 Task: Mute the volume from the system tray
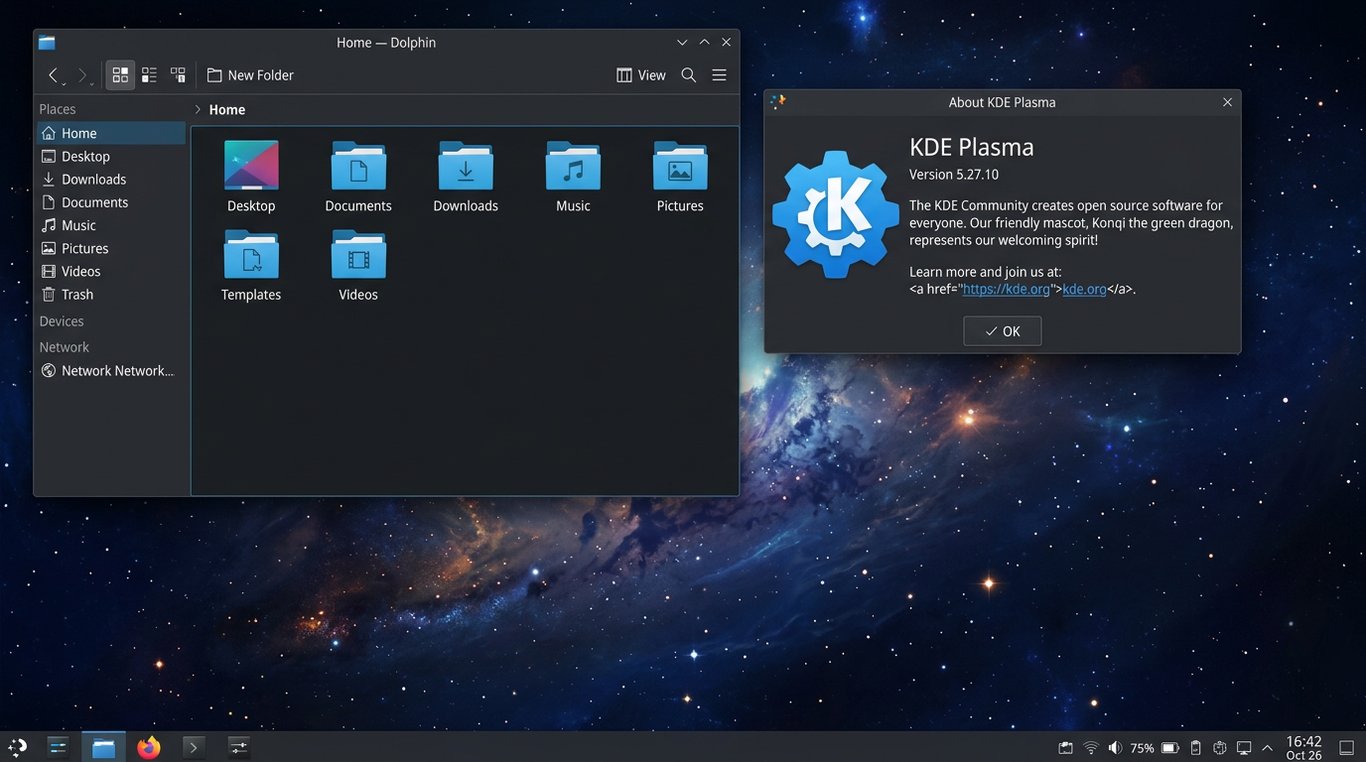click(x=1114, y=747)
